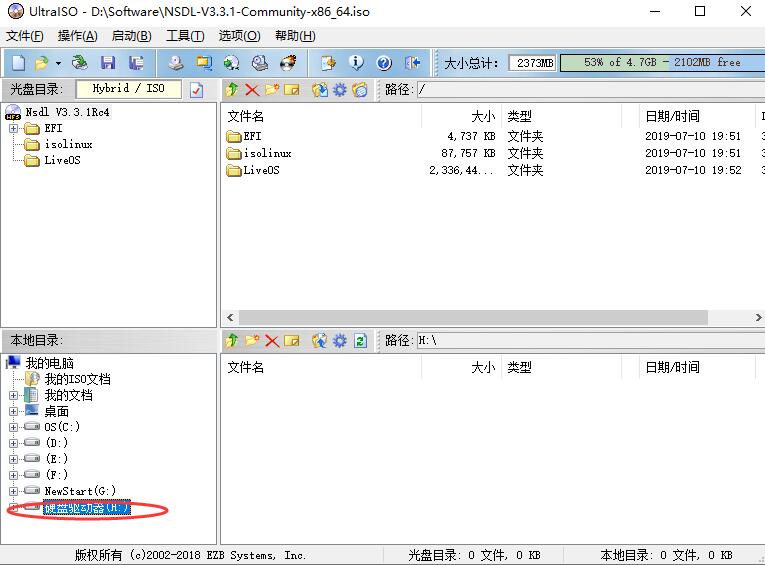Click the Rename icon in disc directory toolbar
The image size is (765, 565).
tap(292, 90)
